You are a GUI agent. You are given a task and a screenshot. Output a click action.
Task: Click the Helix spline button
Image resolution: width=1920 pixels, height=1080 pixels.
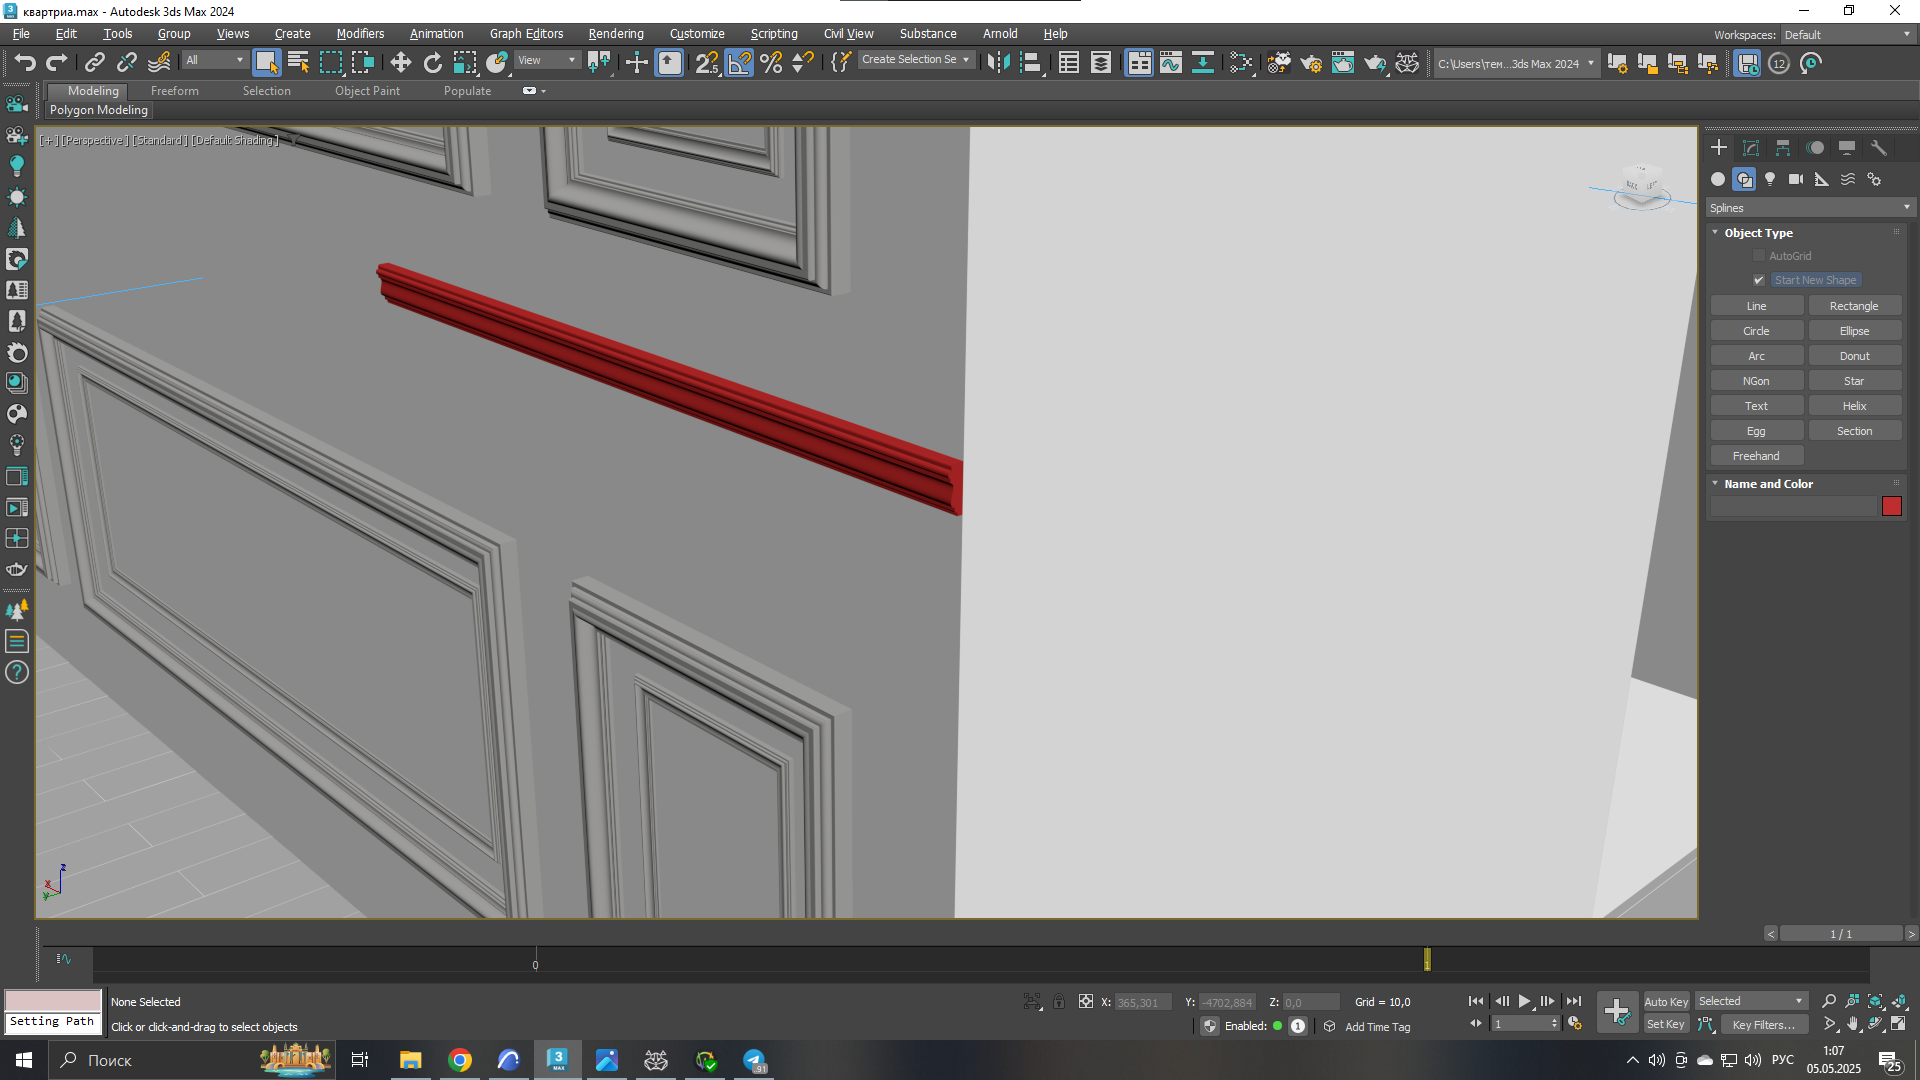click(x=1854, y=406)
